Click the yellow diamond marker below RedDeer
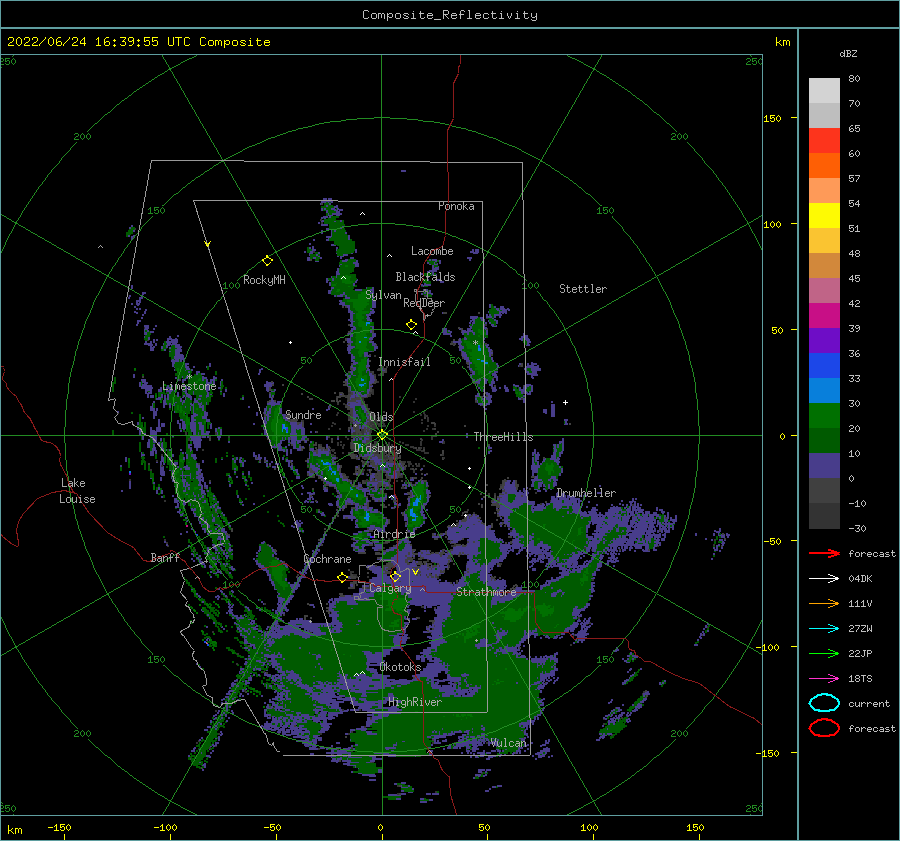 pyautogui.click(x=412, y=325)
